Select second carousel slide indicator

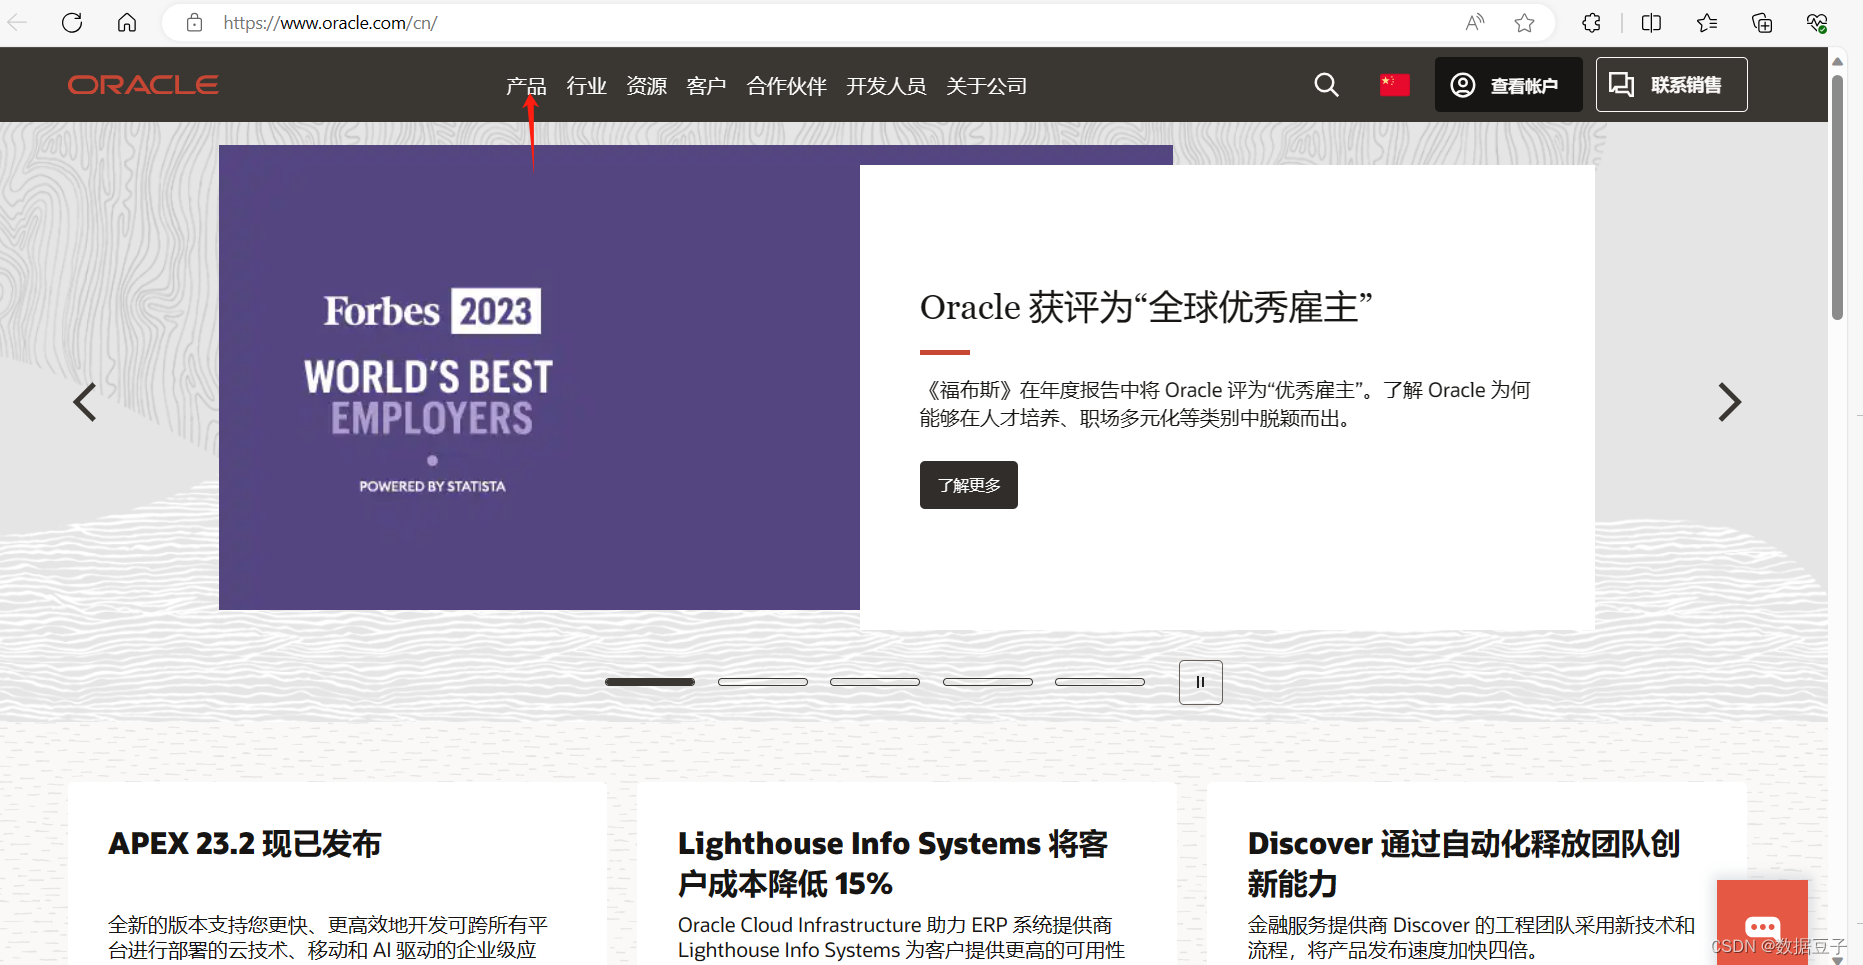click(x=763, y=682)
